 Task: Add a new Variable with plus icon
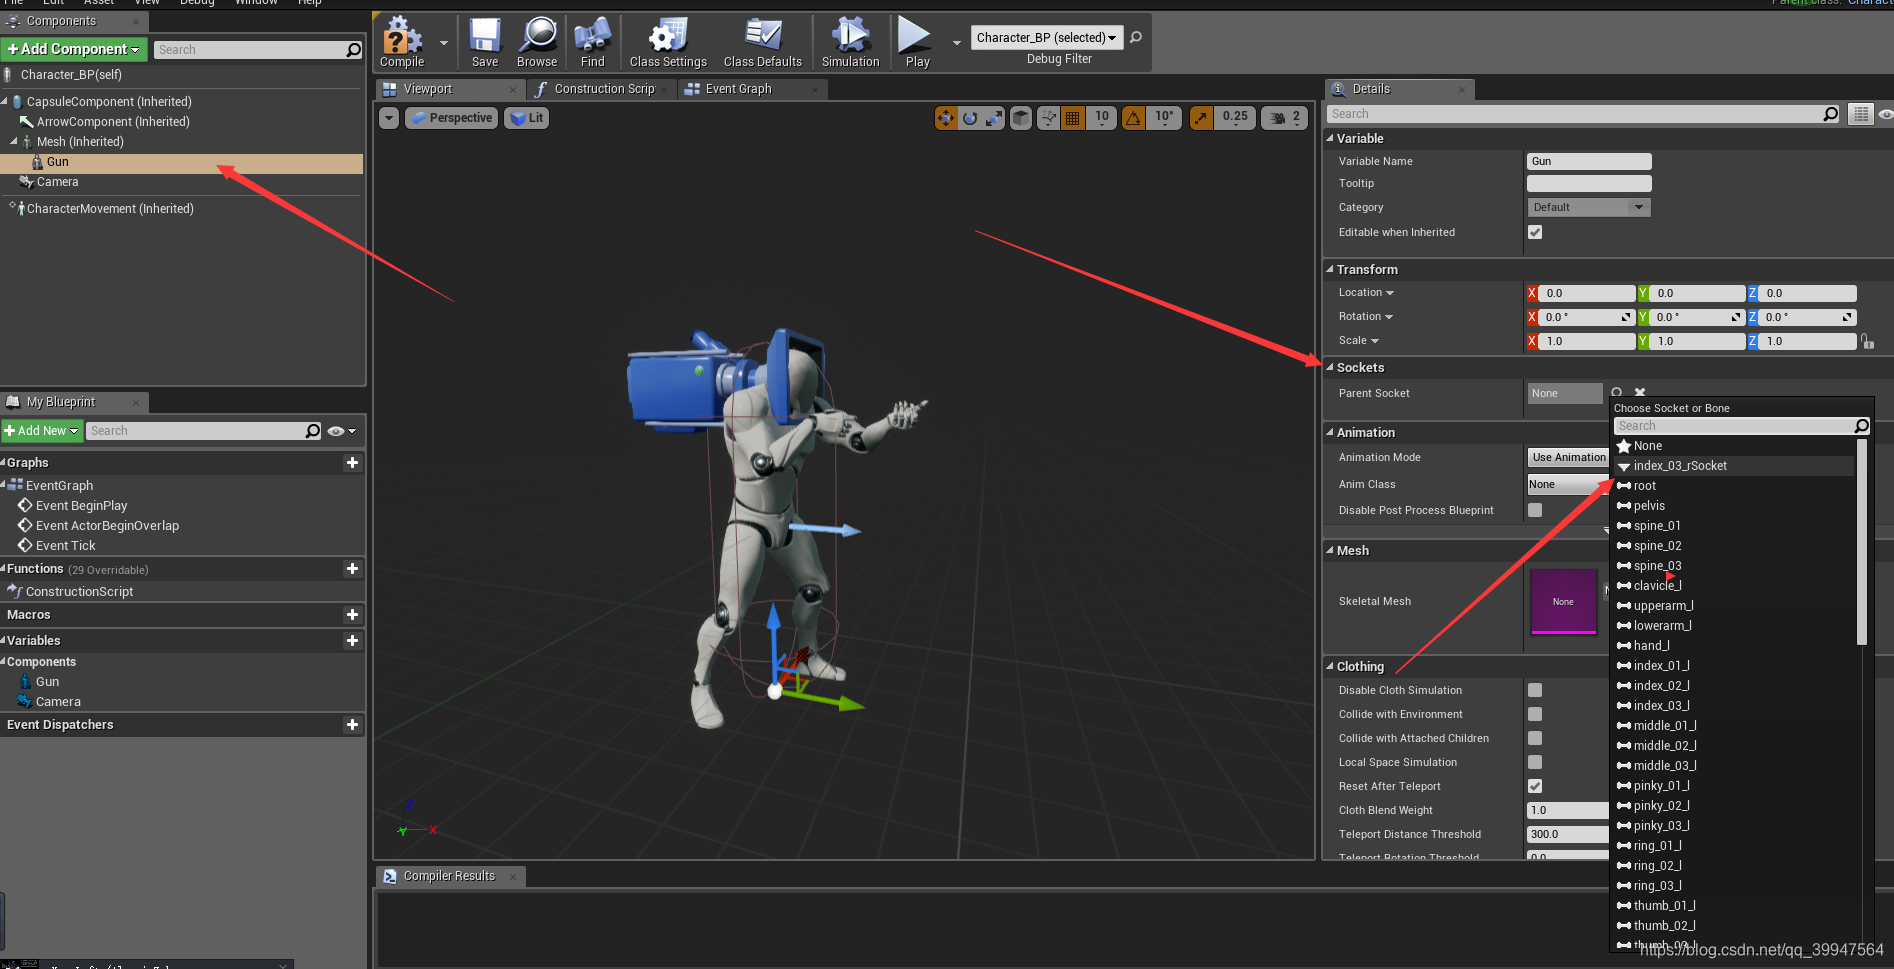(x=352, y=640)
